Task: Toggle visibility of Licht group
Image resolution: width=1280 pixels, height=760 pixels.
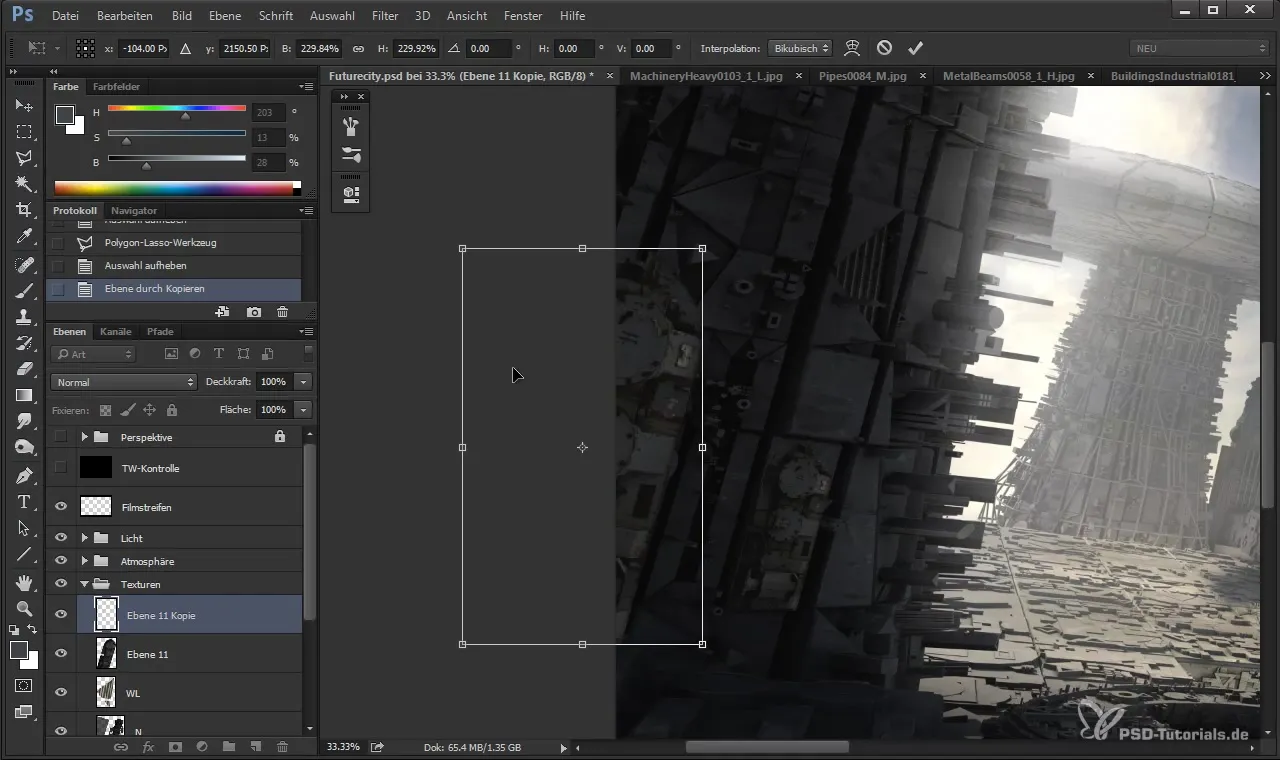Action: [x=61, y=538]
